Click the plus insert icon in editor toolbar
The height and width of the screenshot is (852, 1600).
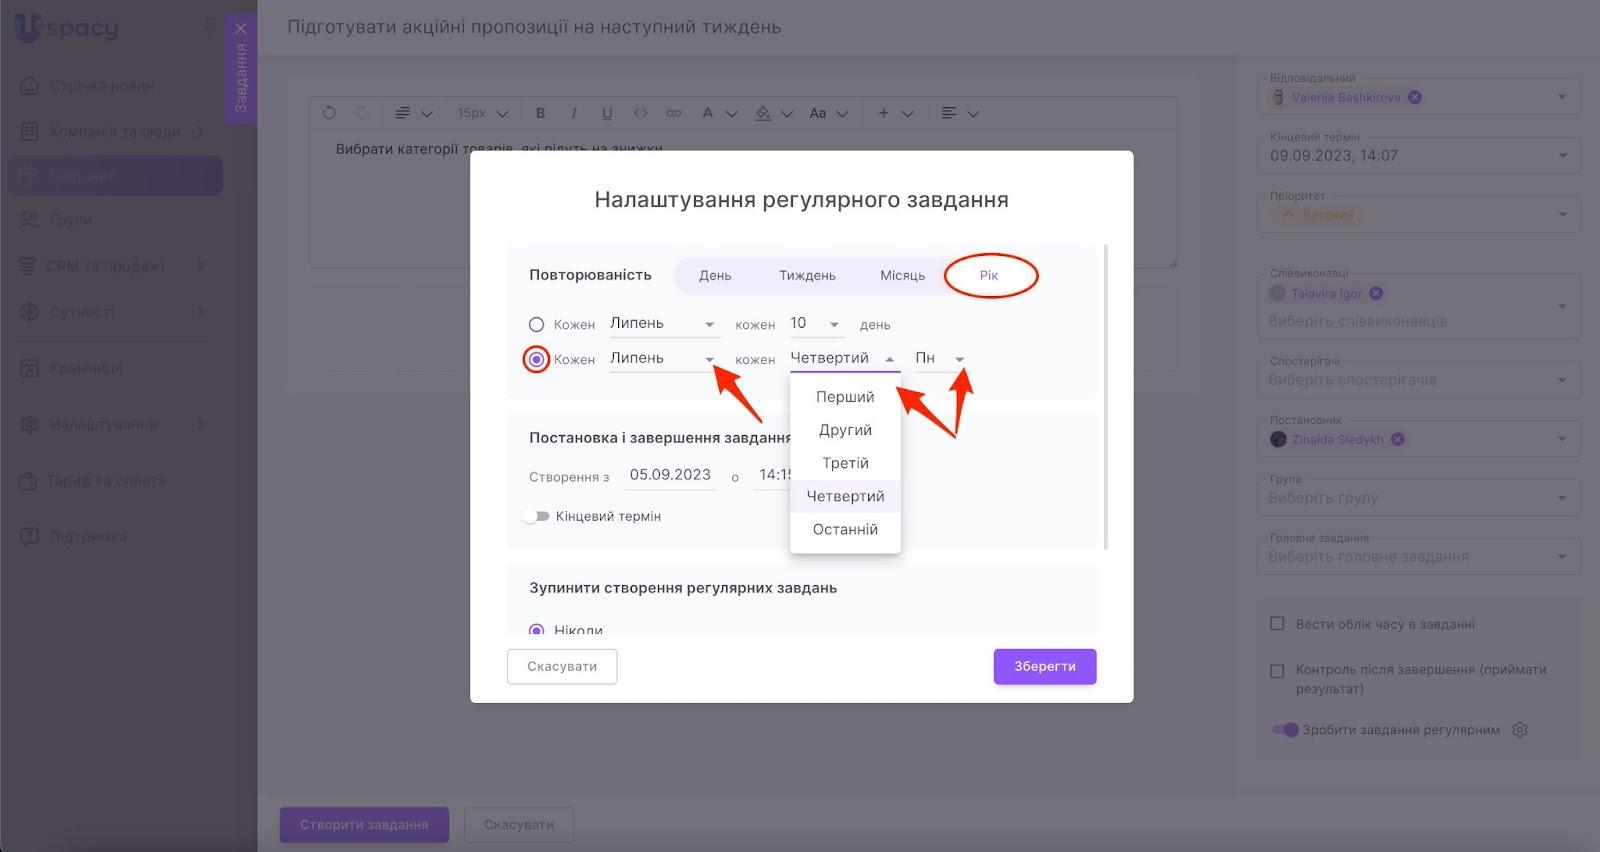tap(884, 113)
